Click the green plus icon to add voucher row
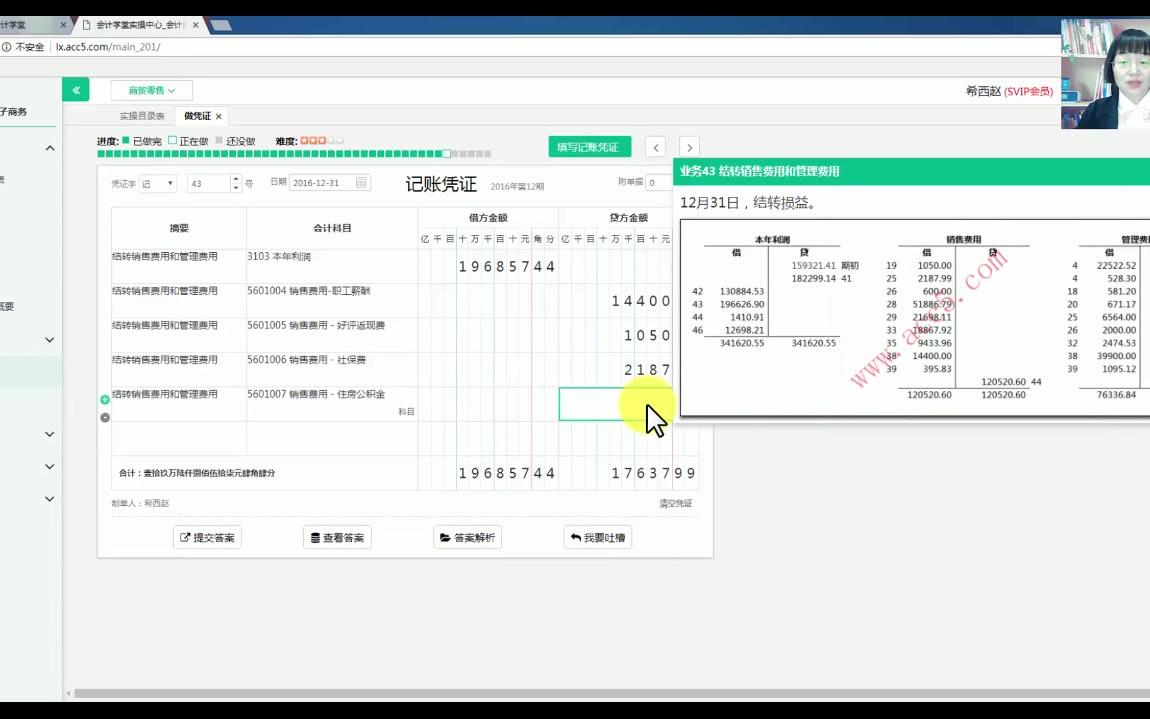Viewport: 1150px width, 719px height. (x=104, y=398)
